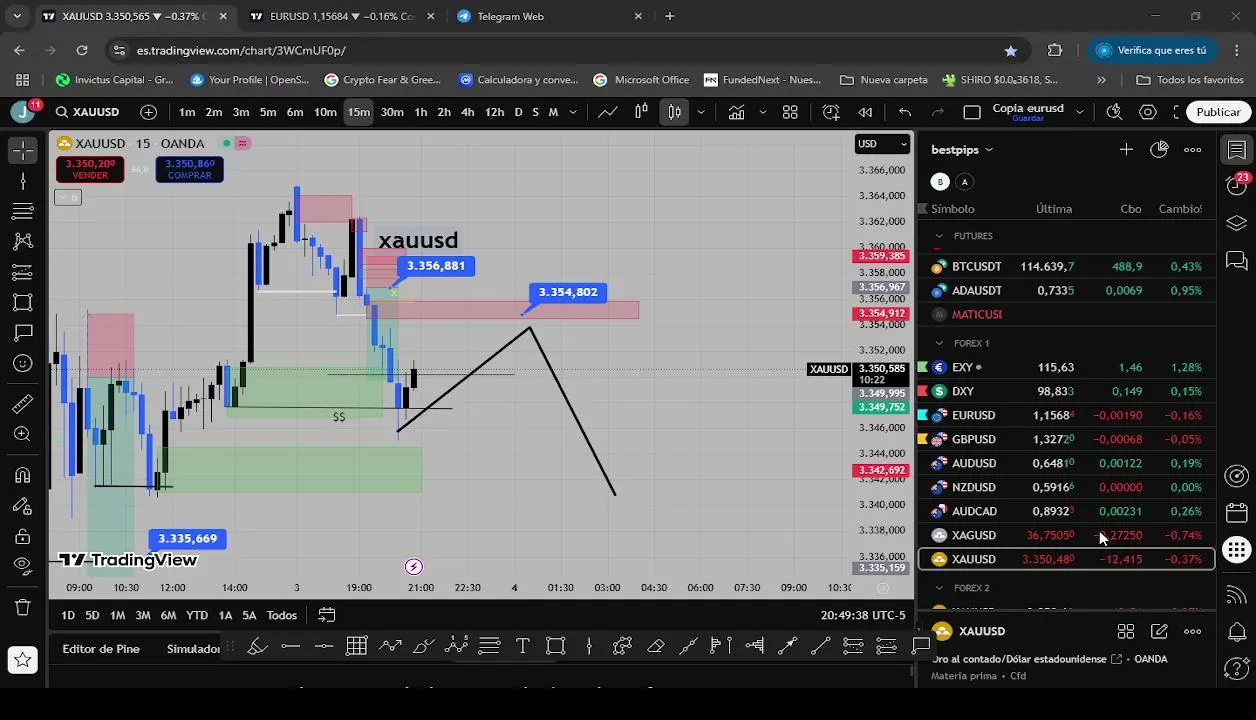Screen dimensions: 1256x720
Task: Select the 5m timeframe
Action: coord(268,112)
